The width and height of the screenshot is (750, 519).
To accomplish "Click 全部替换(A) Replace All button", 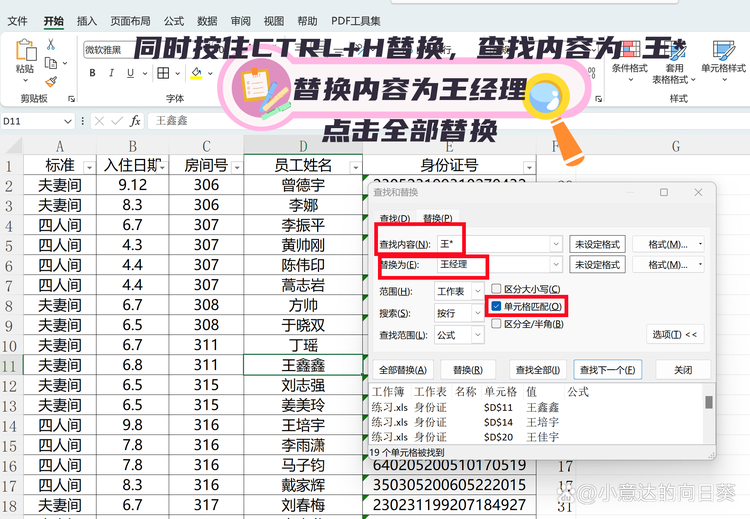I will [x=403, y=370].
